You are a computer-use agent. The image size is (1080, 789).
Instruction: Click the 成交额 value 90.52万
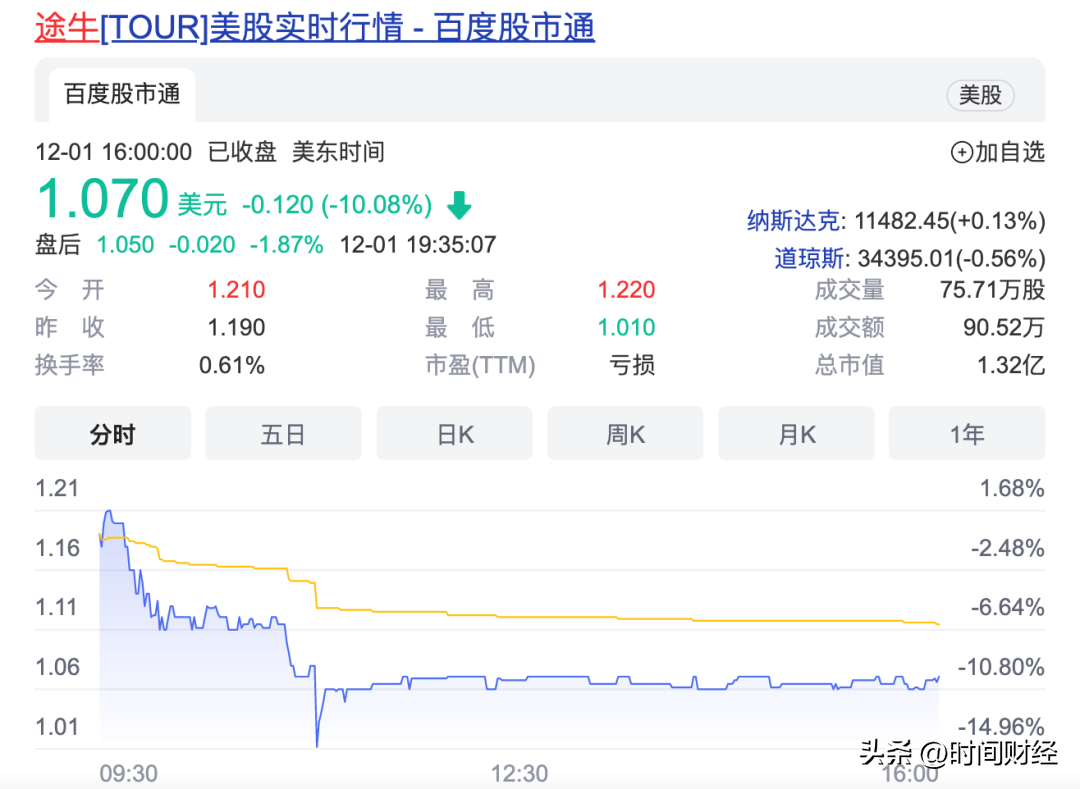point(1004,327)
